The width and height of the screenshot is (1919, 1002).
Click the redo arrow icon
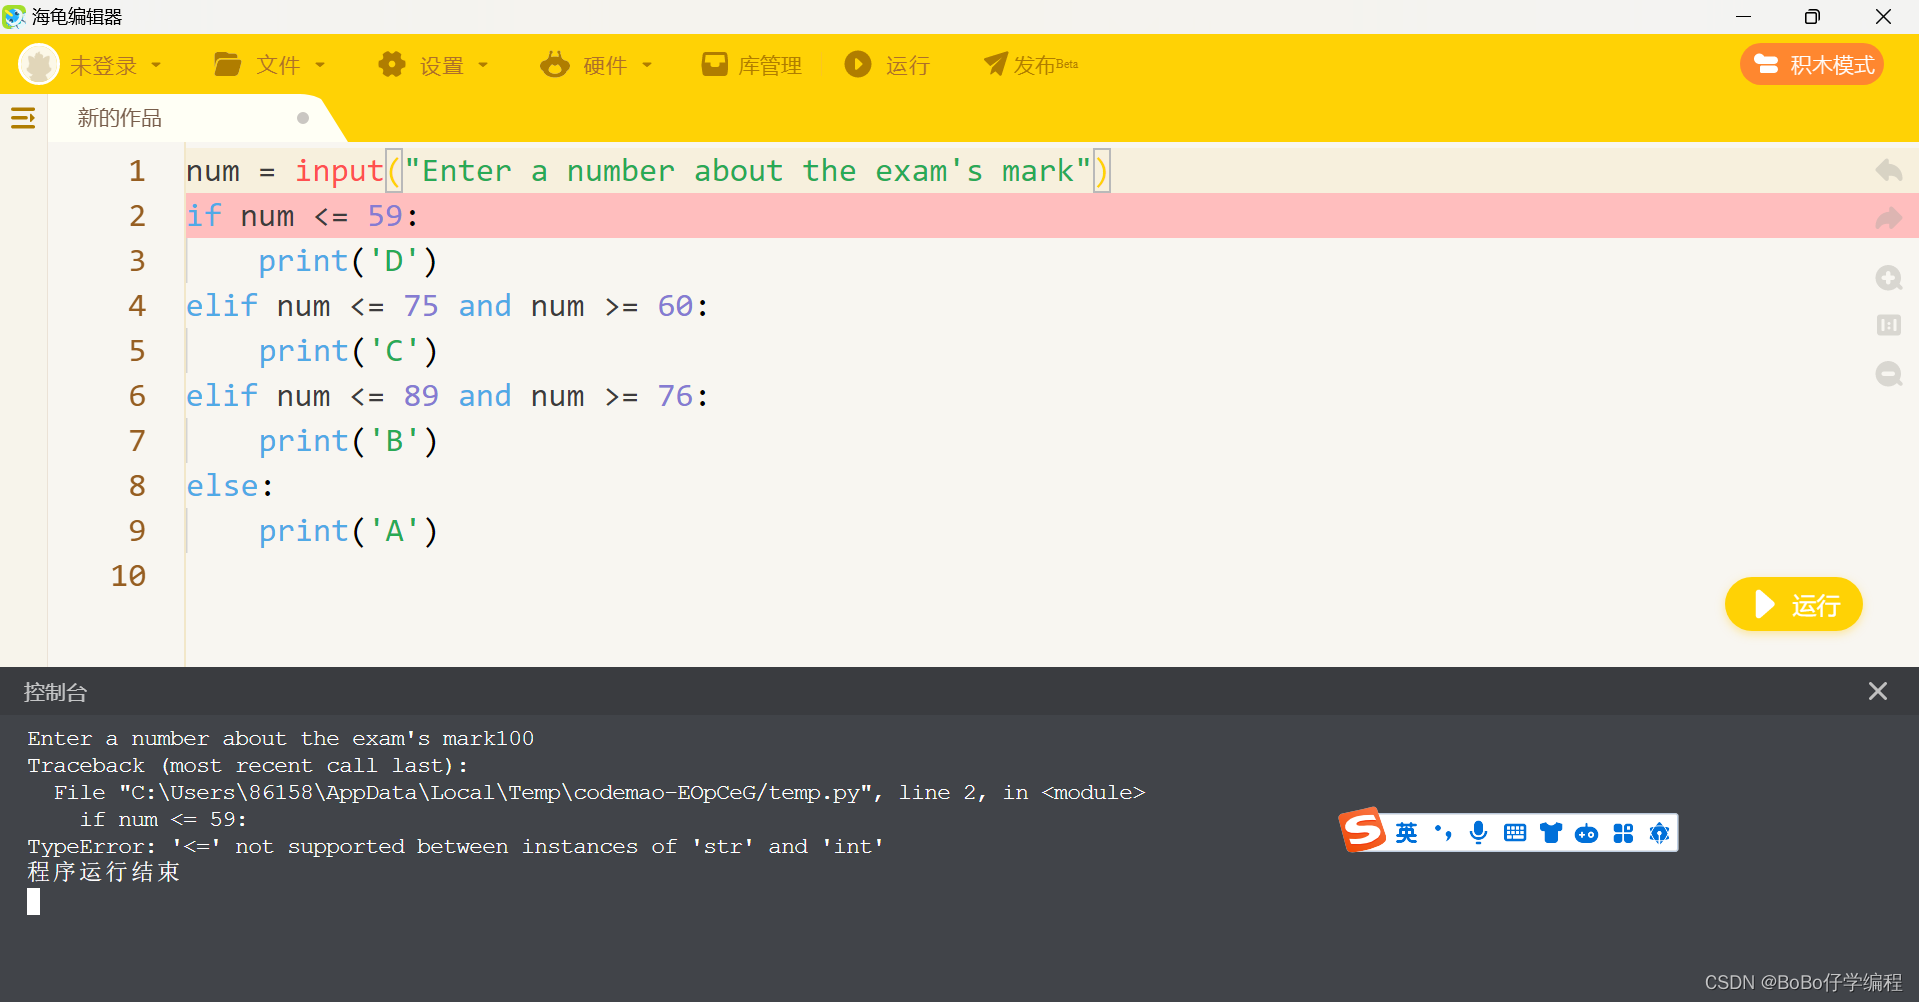pos(1888,218)
